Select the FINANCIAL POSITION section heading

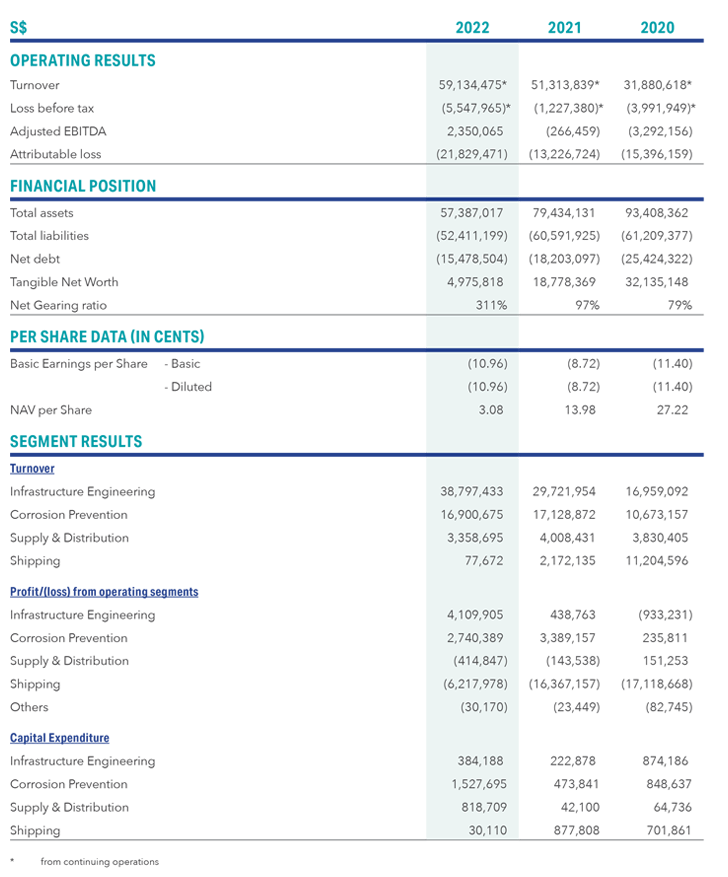(83, 186)
